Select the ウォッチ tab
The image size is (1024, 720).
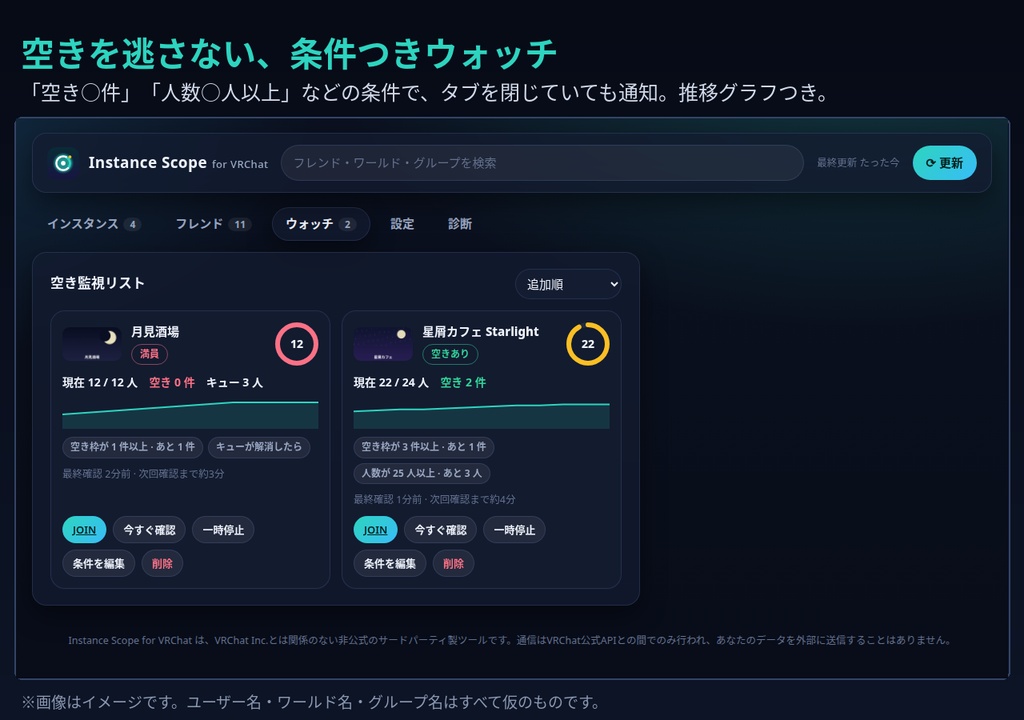click(321, 224)
